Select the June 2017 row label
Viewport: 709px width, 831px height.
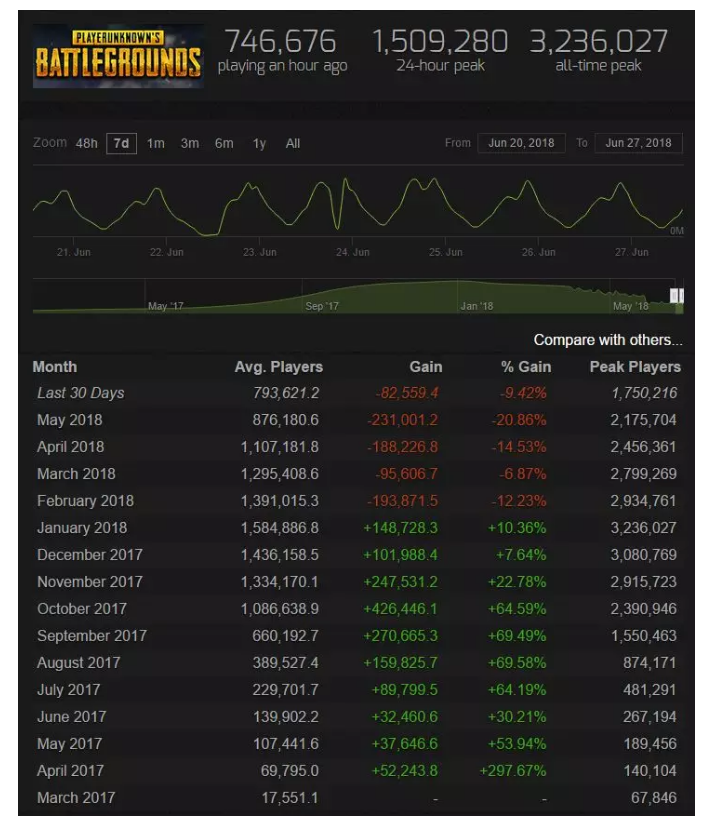click(72, 717)
